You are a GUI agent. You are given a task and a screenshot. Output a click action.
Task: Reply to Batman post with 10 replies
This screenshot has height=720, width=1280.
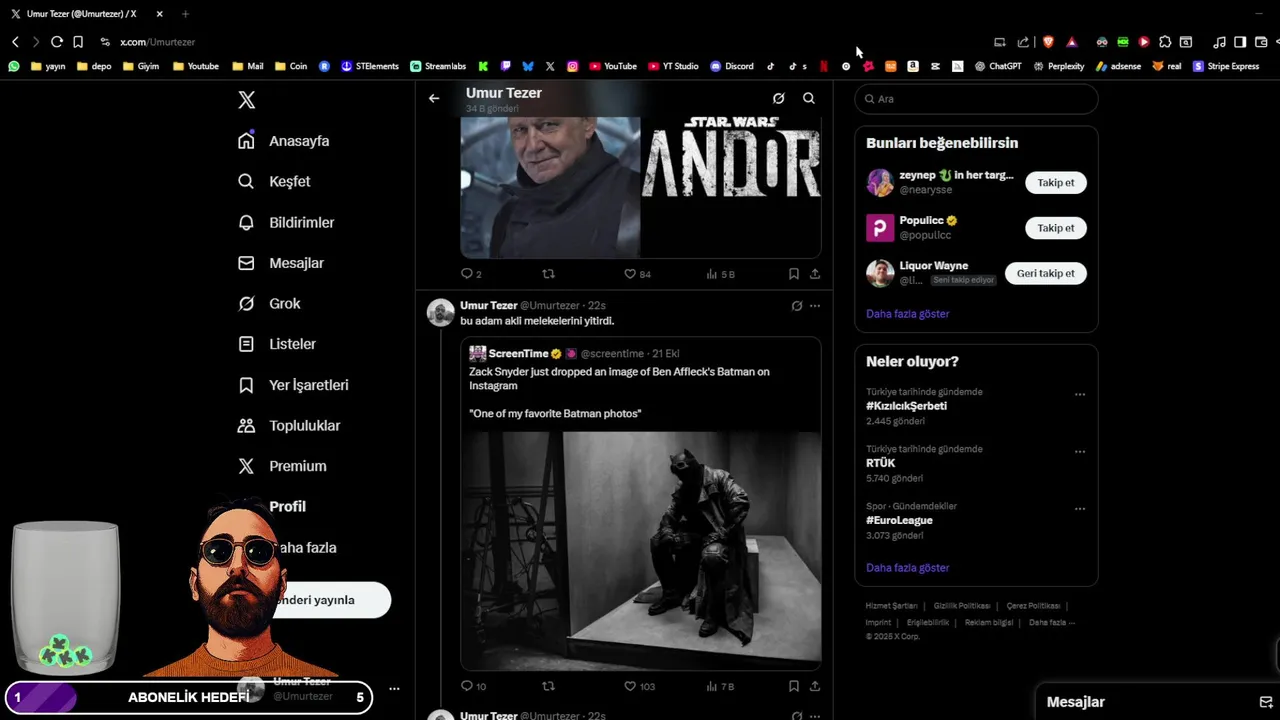(473, 686)
